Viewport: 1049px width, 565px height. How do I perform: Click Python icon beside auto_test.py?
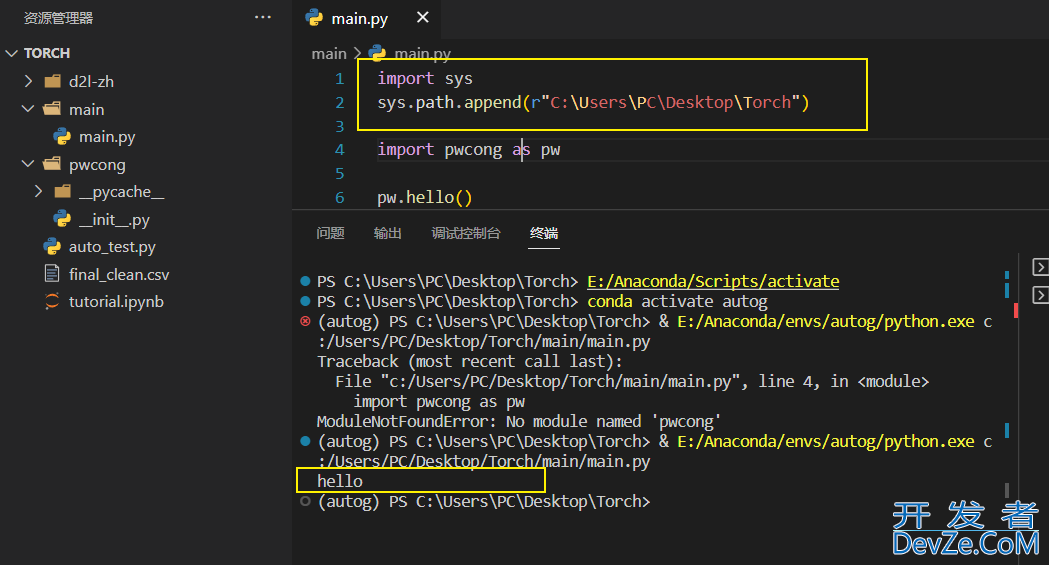click(x=52, y=247)
